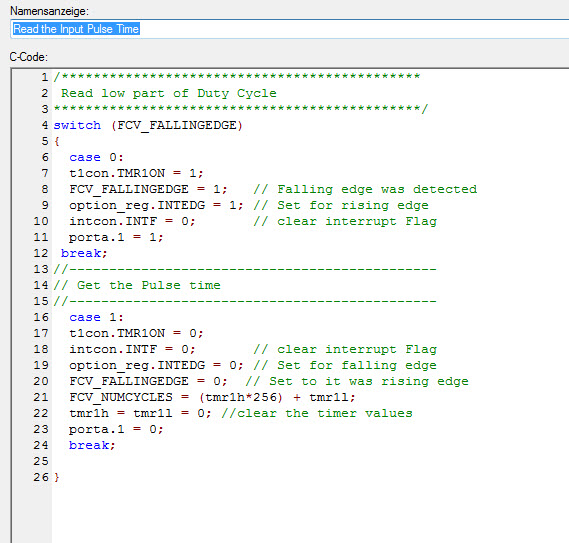Click line number 25 in gutter
Screen dimensions: 569x543
[41, 461]
